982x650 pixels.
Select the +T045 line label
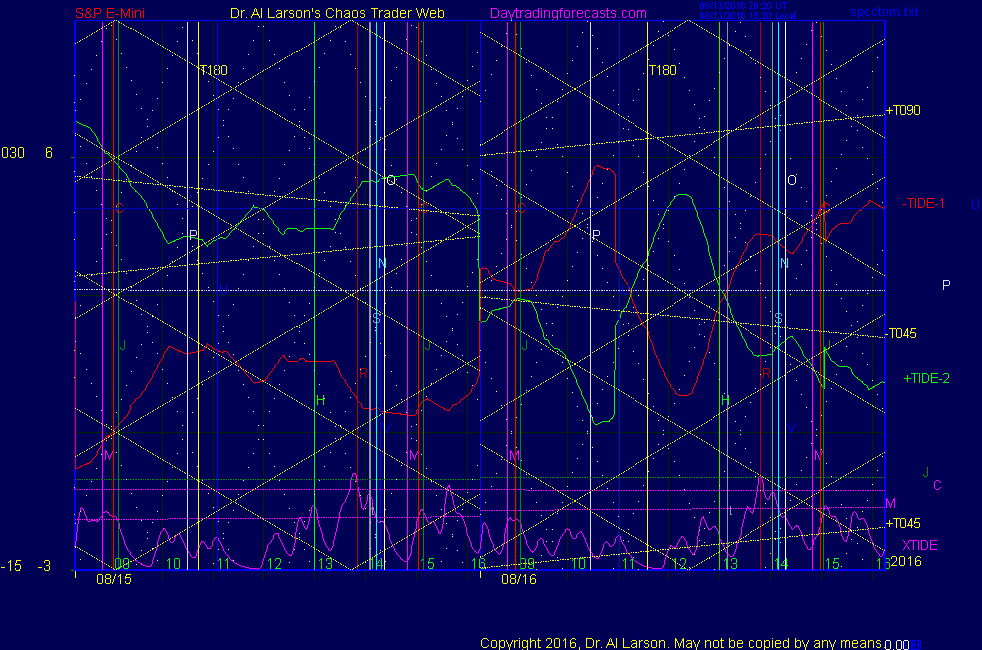coord(902,523)
